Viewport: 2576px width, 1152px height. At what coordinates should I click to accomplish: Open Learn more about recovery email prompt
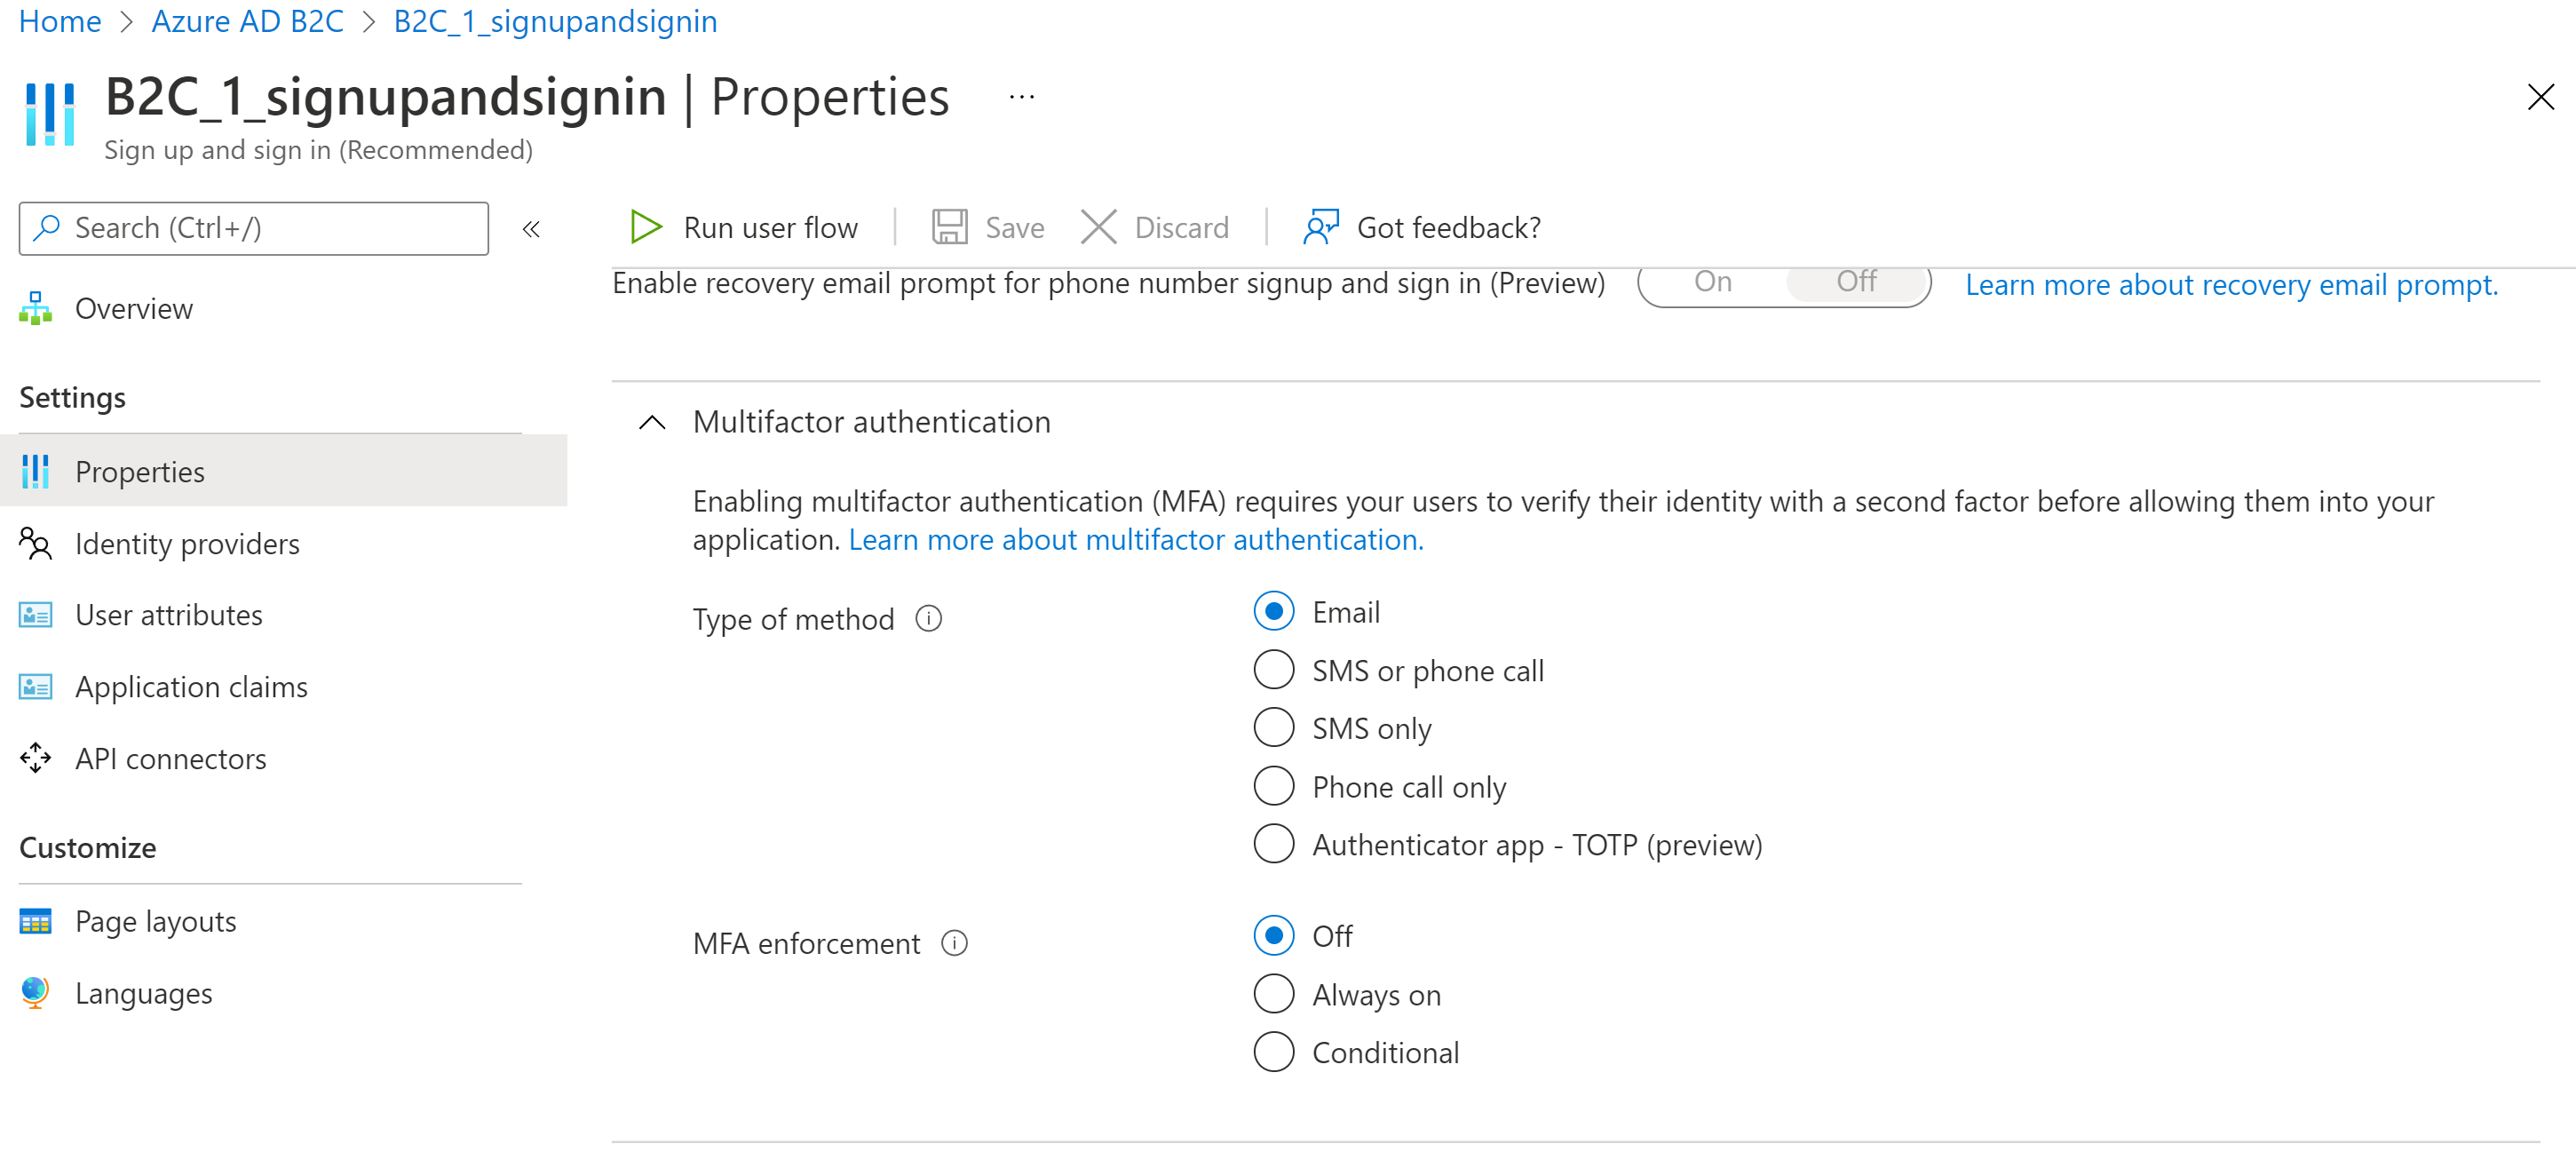coord(2231,285)
